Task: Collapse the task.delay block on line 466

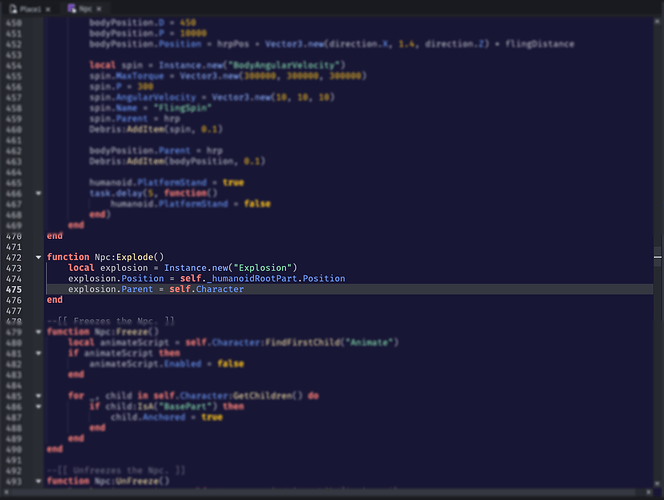Action: [x=38, y=193]
